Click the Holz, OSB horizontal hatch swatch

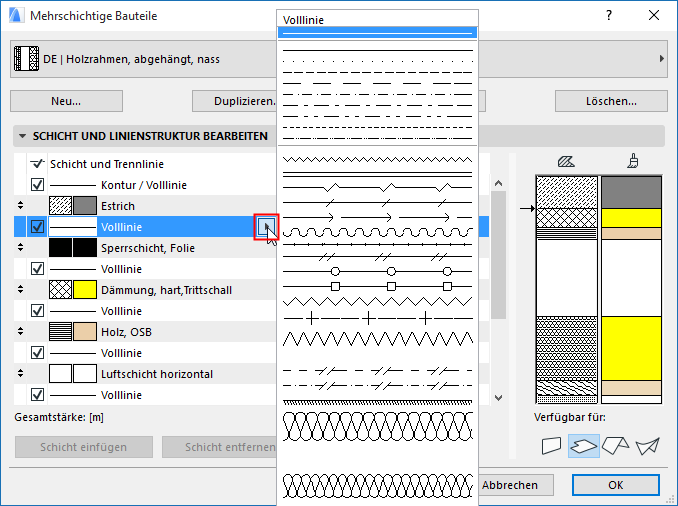coord(61,332)
